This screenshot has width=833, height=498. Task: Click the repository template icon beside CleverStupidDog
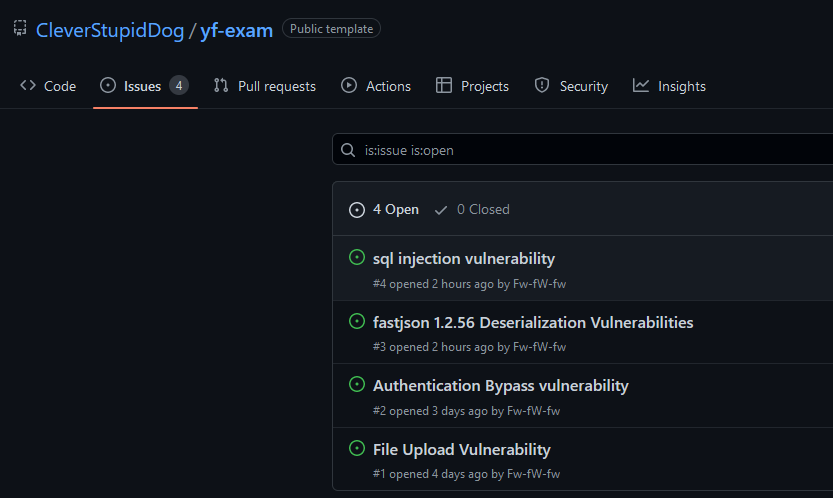(x=20, y=28)
